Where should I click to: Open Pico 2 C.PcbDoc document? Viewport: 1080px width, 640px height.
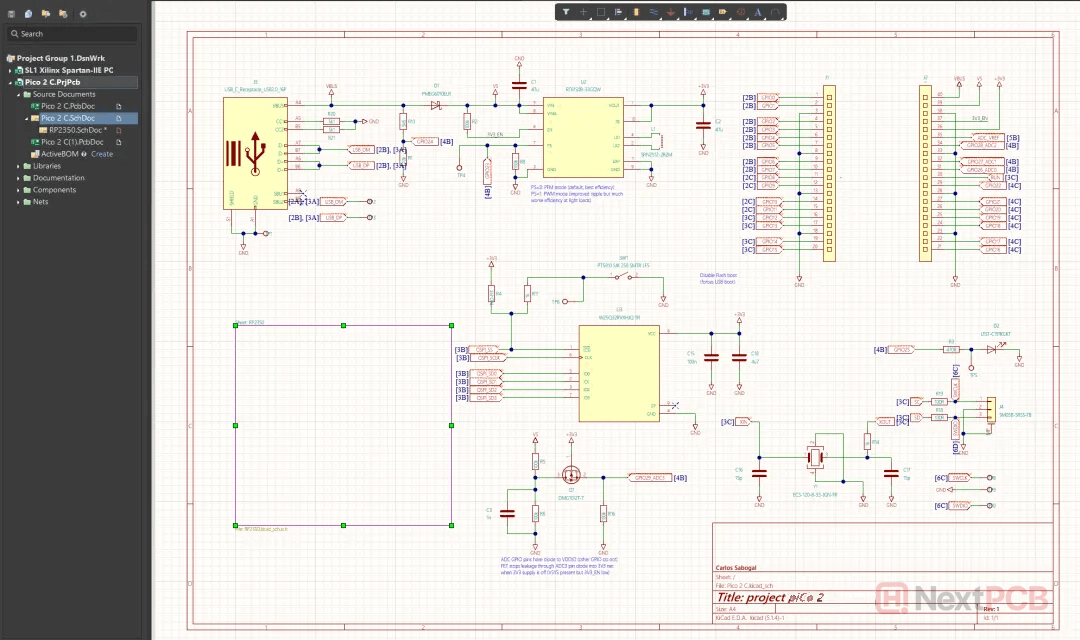(x=67, y=106)
